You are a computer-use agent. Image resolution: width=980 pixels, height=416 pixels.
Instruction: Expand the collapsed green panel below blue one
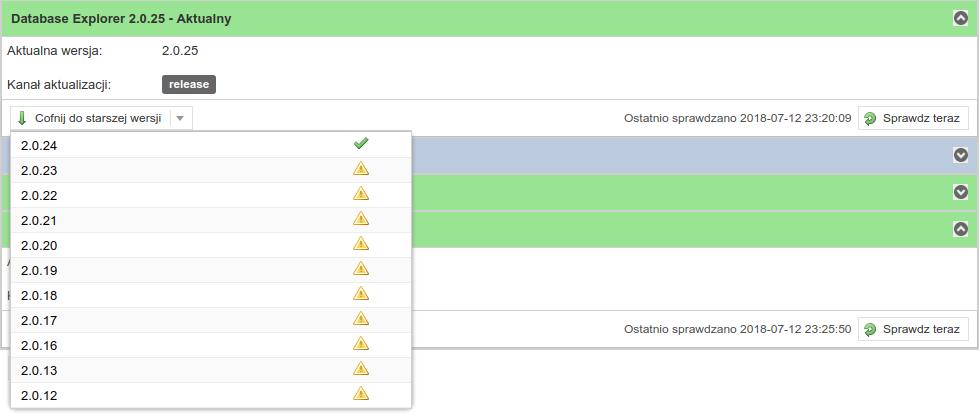(961, 192)
